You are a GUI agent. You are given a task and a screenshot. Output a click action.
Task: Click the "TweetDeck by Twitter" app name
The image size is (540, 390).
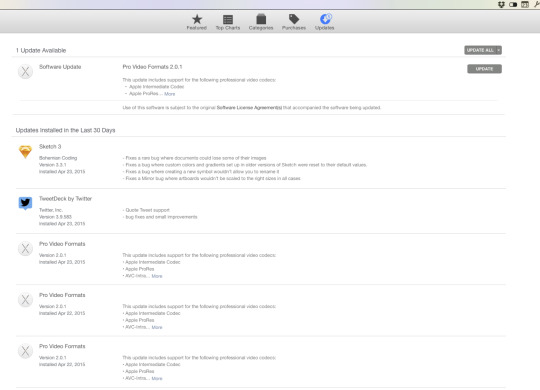tap(65, 199)
